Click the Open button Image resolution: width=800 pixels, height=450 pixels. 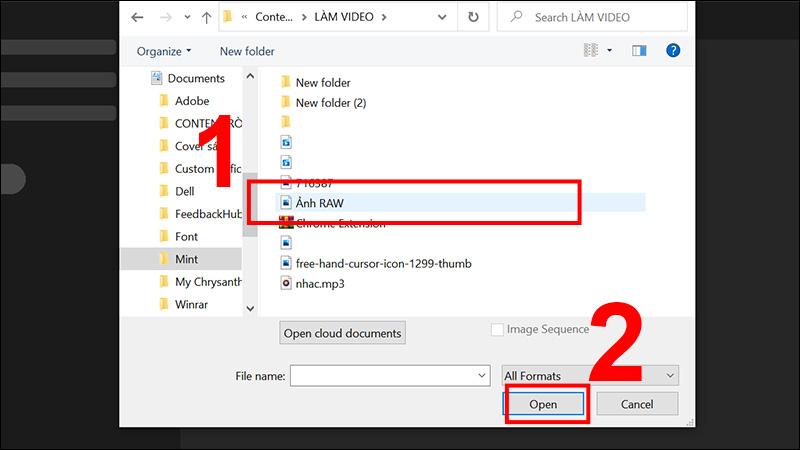[x=543, y=404]
